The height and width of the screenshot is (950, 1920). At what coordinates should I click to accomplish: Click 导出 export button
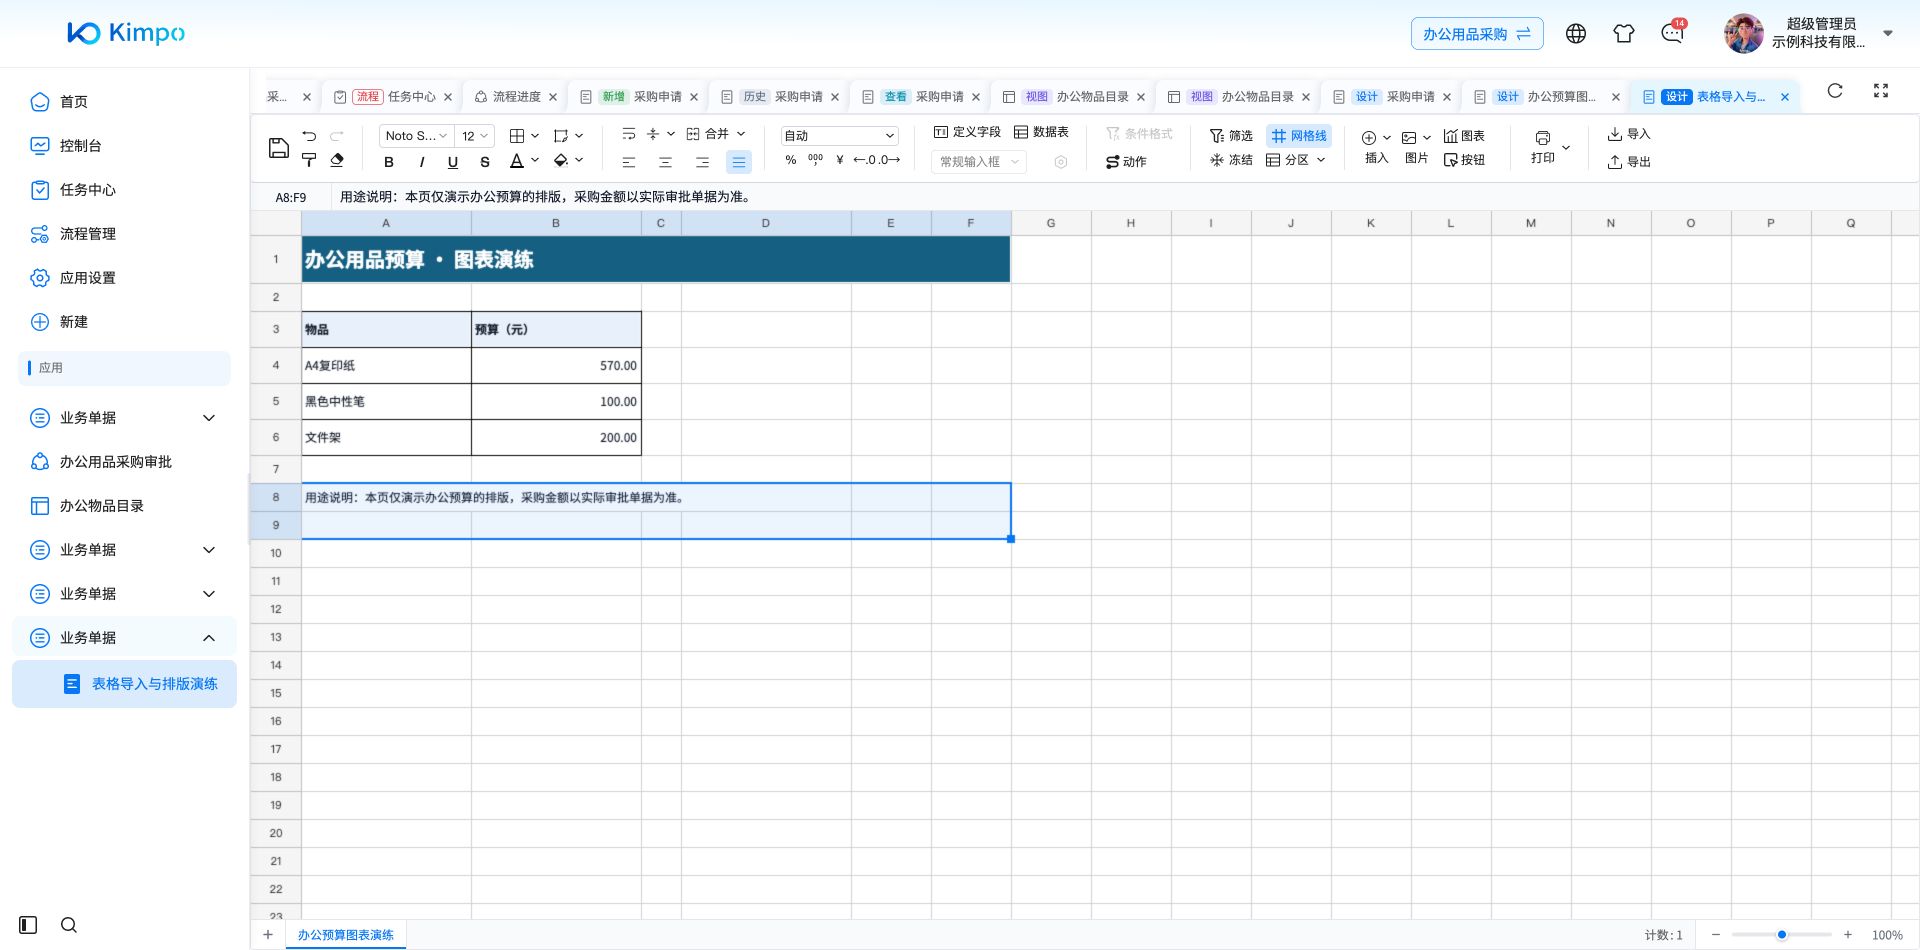[x=1629, y=162]
